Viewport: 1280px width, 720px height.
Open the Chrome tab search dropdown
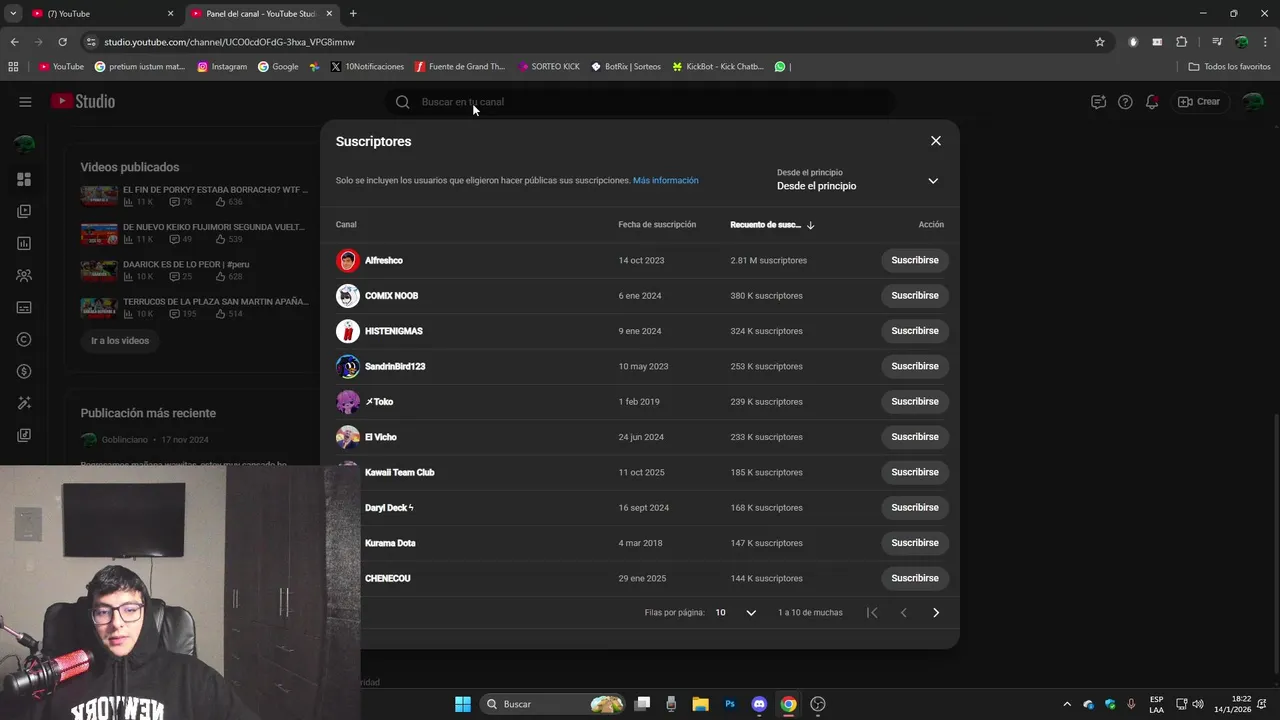coord(13,13)
